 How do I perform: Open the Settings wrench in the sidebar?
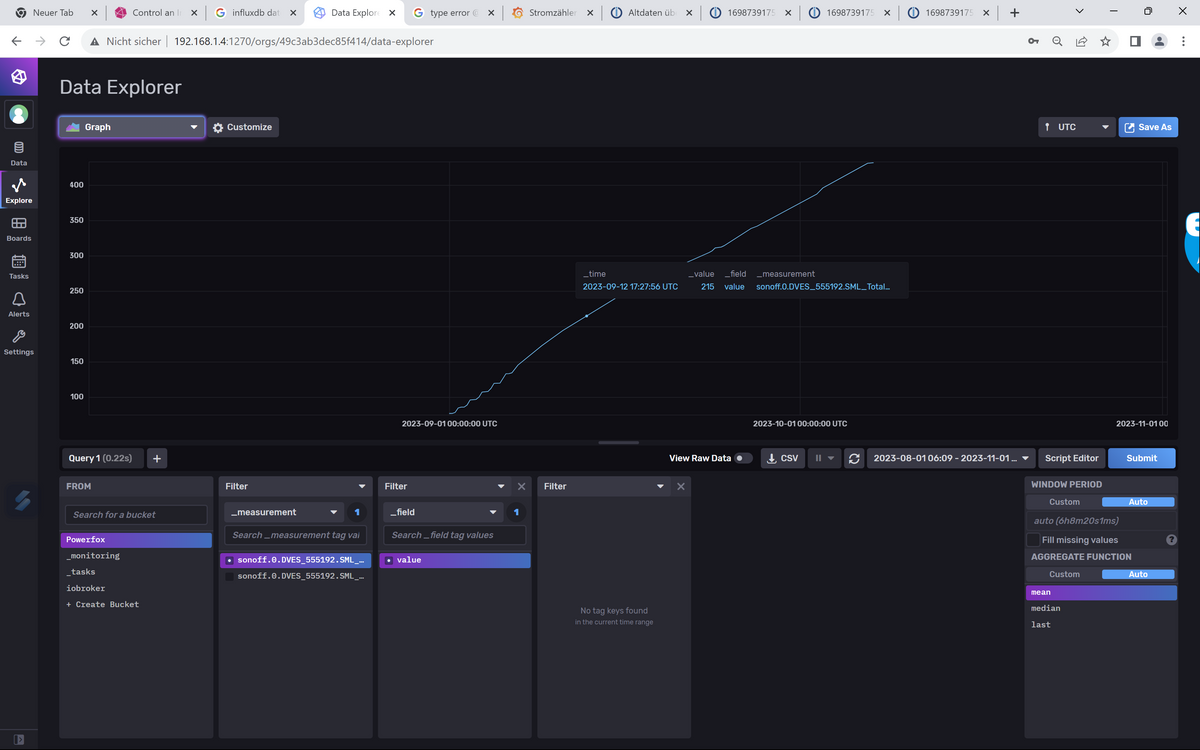pyautogui.click(x=18, y=343)
